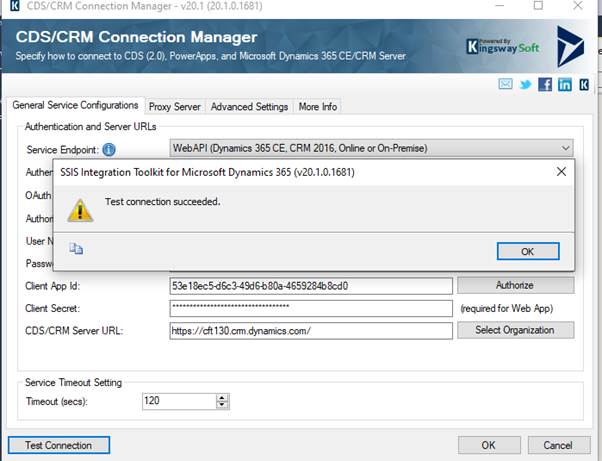Copy message using dialog copy icon
This screenshot has width=602, height=461.
point(76,249)
